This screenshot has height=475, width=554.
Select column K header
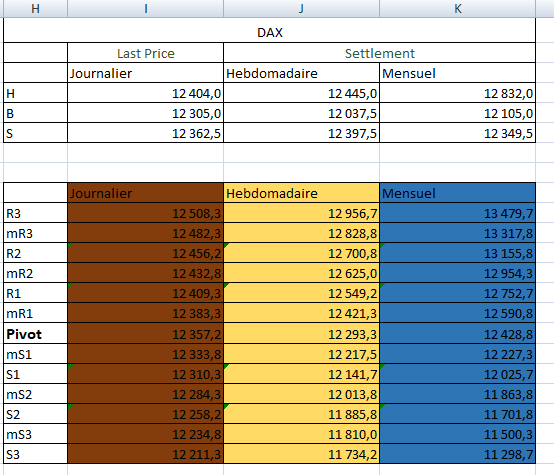pyautogui.click(x=458, y=8)
